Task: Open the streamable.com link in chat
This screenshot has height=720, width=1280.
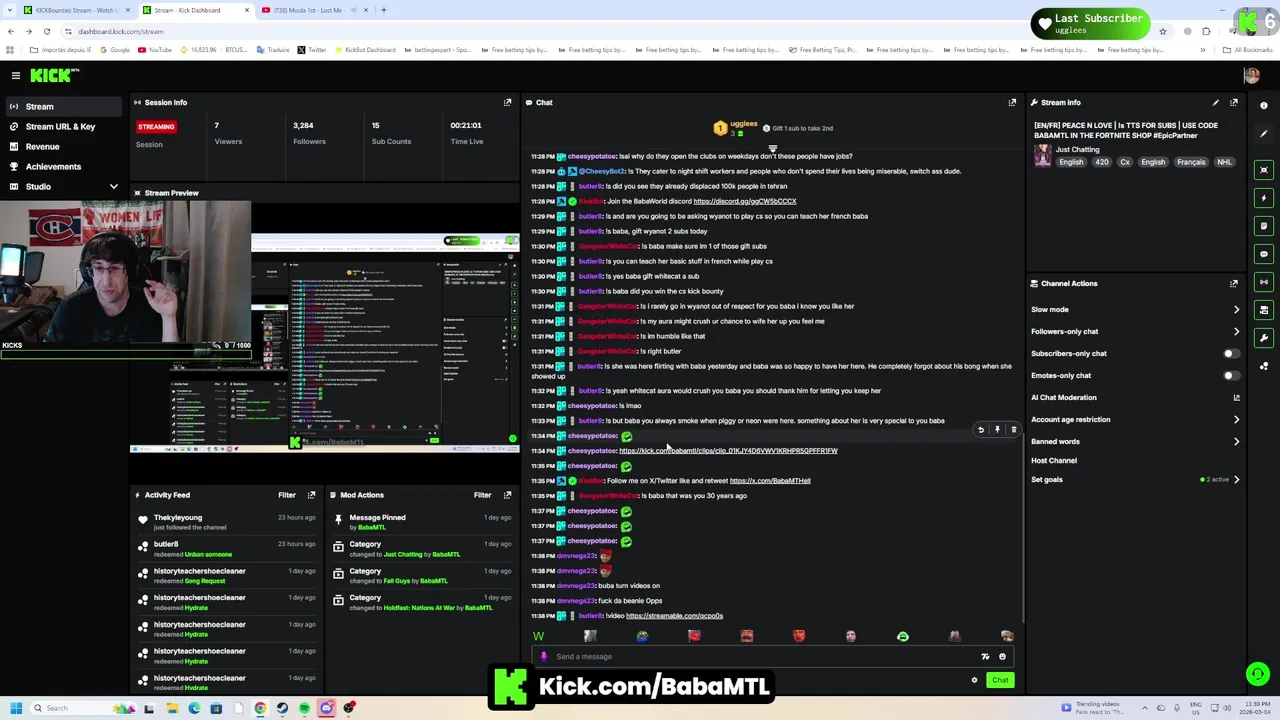Action: tap(674, 616)
